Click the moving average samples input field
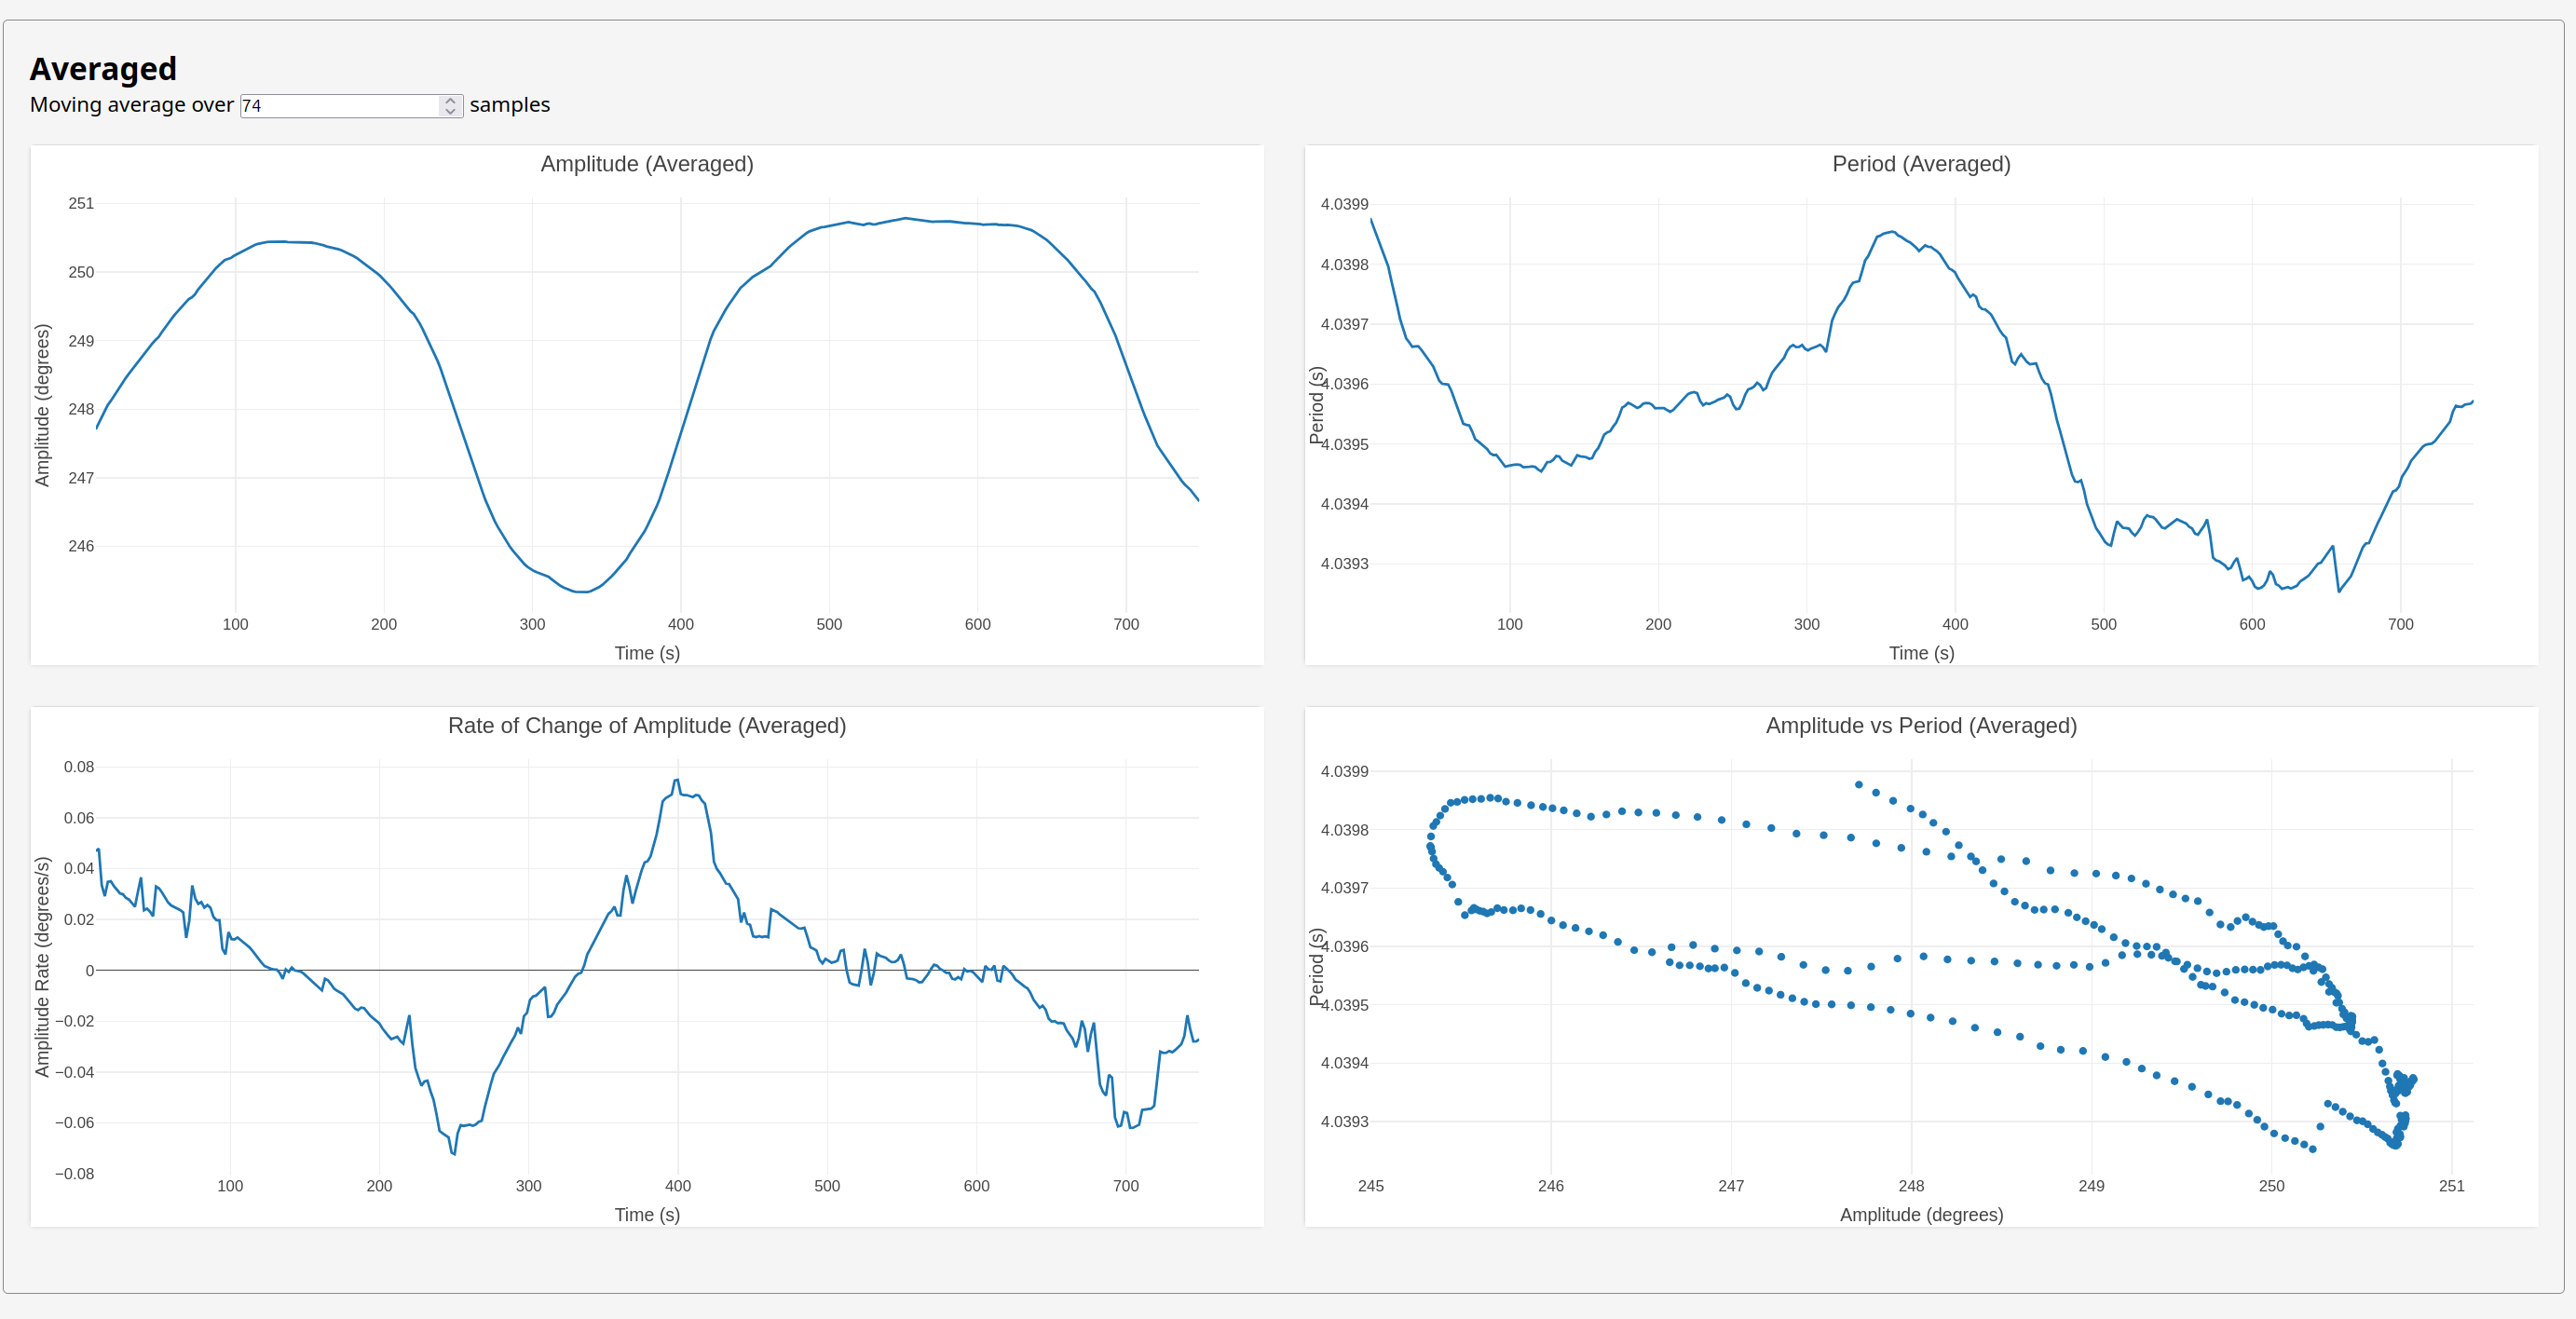Viewport: 2576px width, 1319px height. coord(340,106)
